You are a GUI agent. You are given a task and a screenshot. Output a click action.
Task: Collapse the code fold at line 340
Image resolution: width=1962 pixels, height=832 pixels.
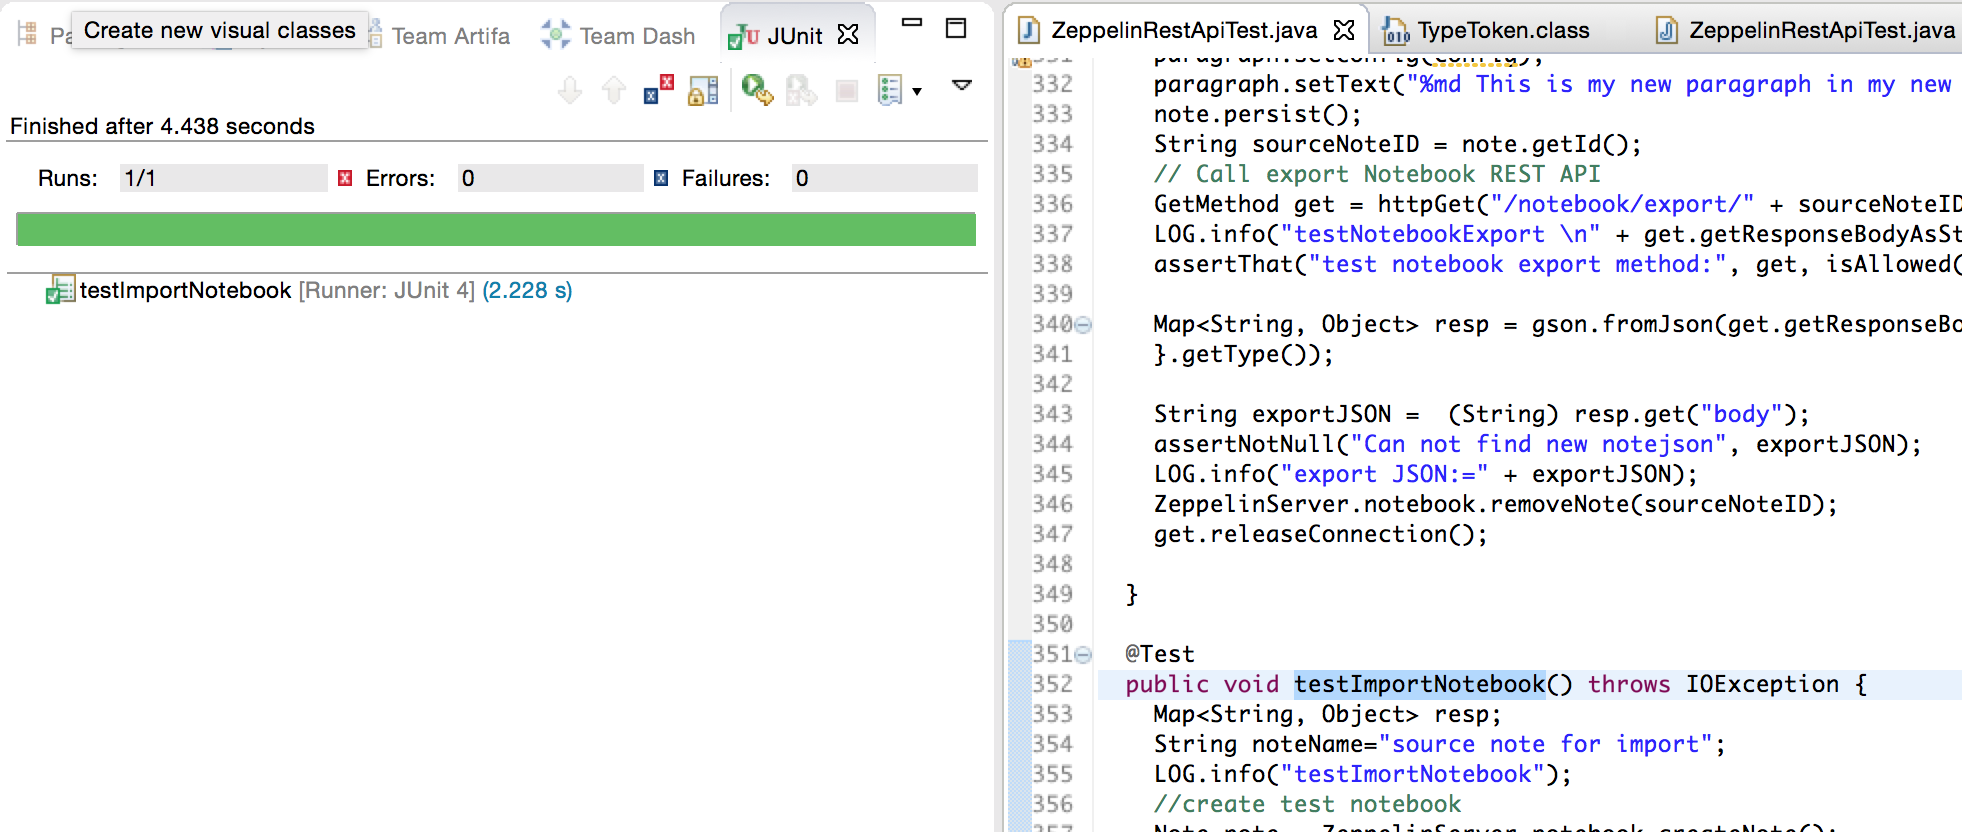point(1083,325)
